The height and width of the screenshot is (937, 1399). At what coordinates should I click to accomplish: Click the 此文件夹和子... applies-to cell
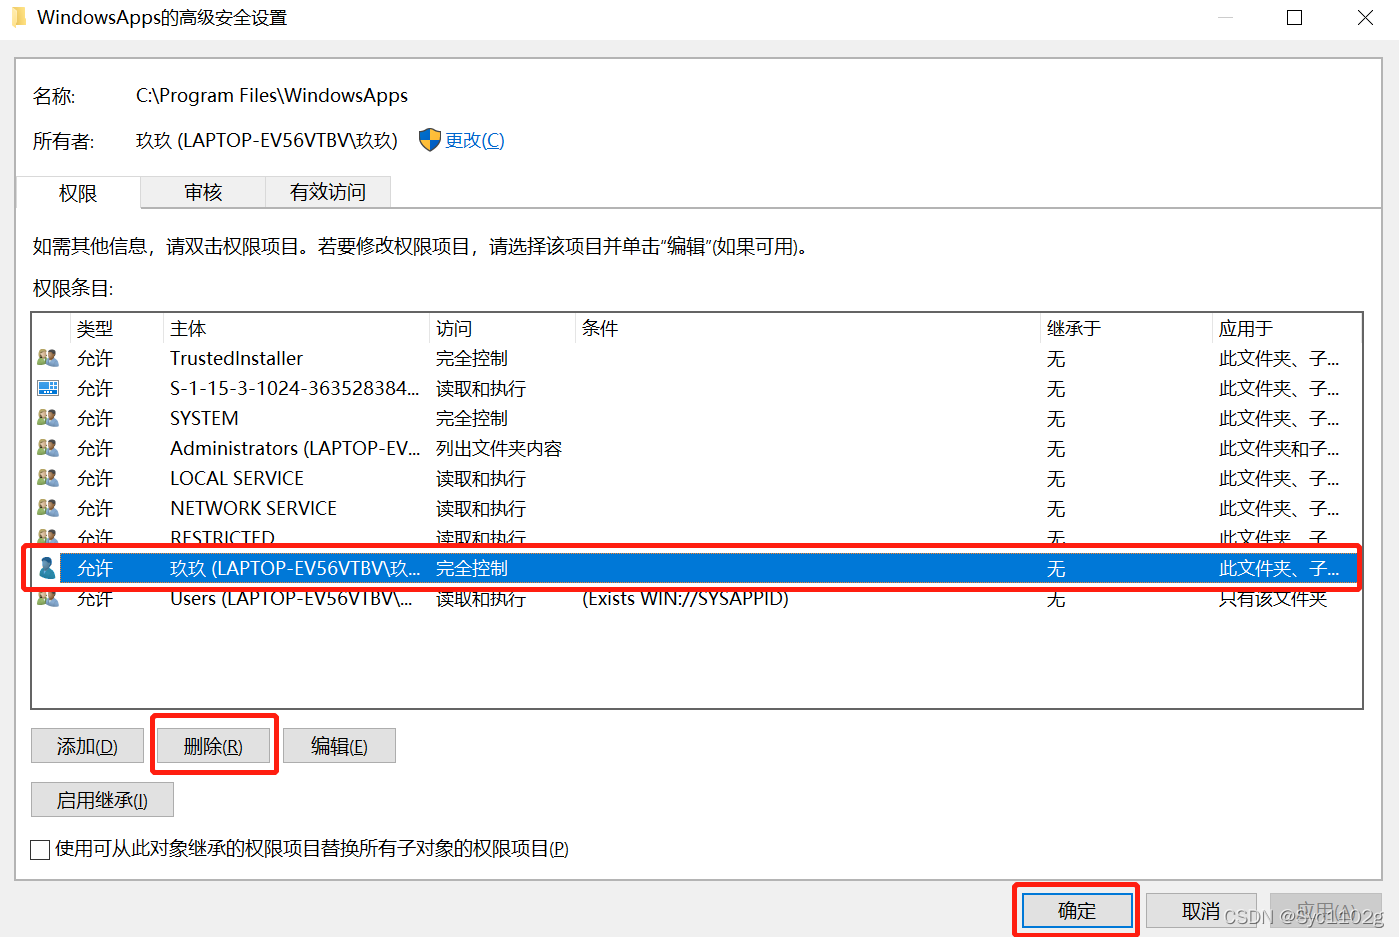coord(1279,448)
